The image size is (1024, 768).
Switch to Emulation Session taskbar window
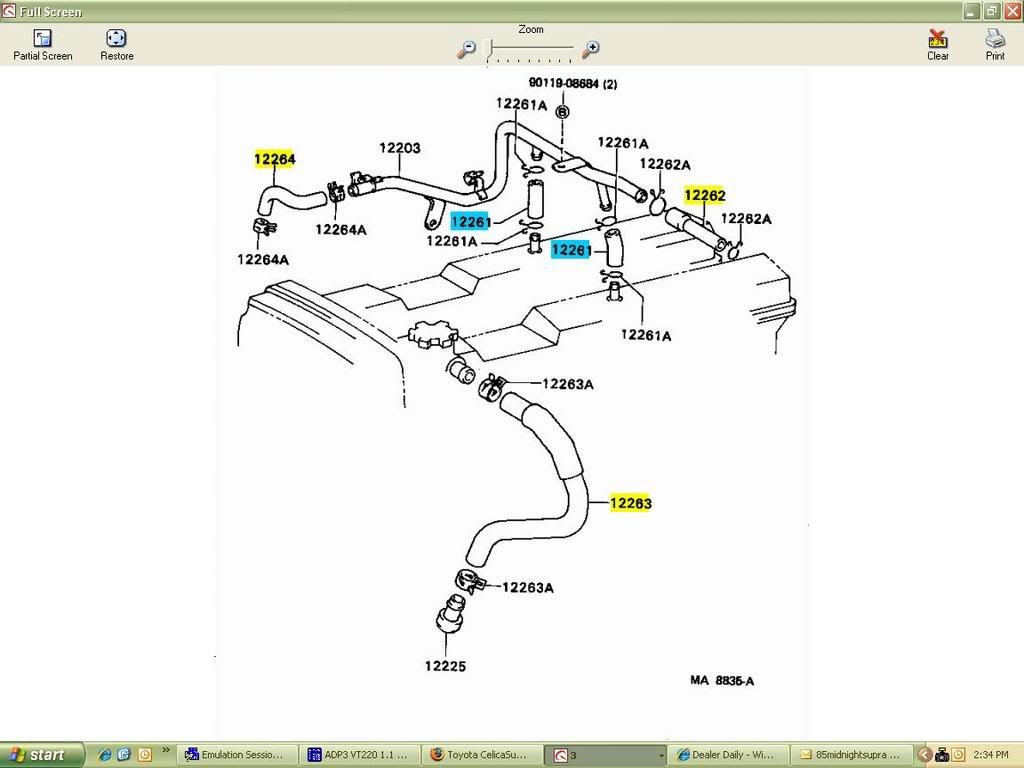click(237, 755)
